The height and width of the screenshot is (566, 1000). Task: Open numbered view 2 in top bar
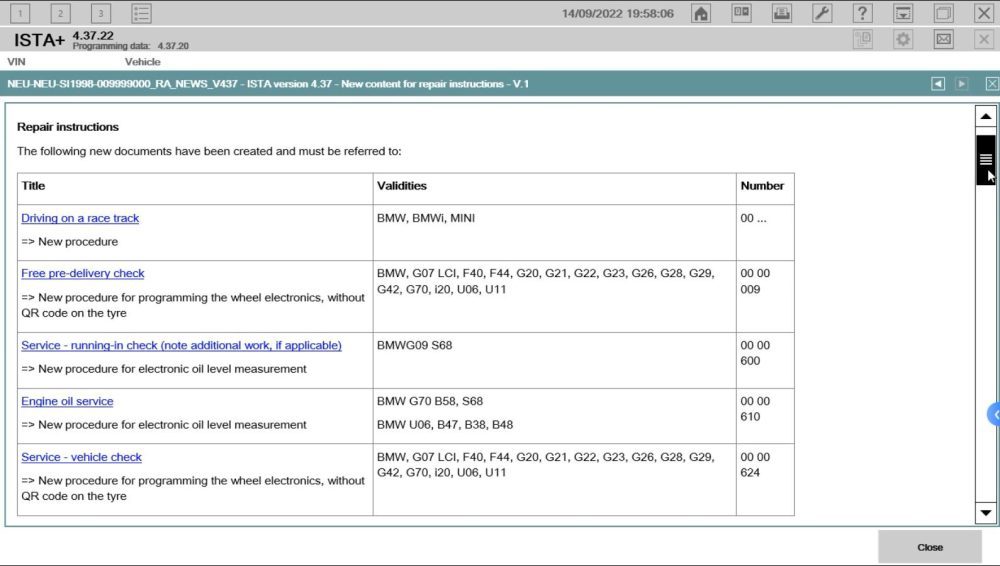coord(61,13)
